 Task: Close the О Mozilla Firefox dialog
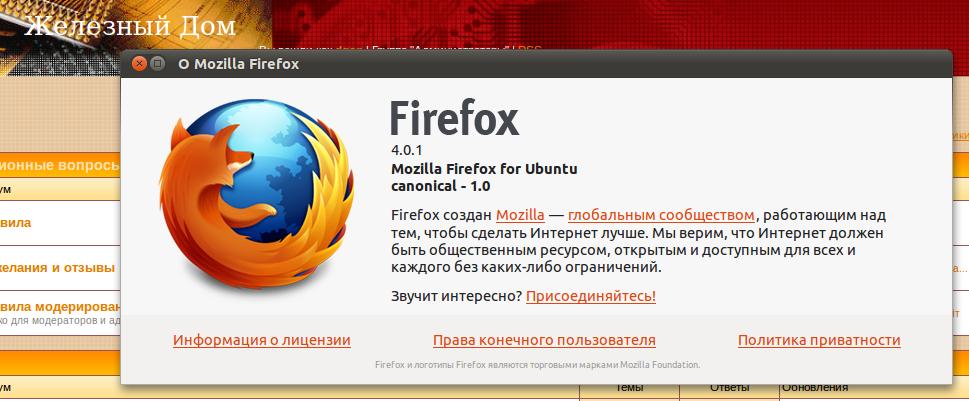(x=139, y=63)
